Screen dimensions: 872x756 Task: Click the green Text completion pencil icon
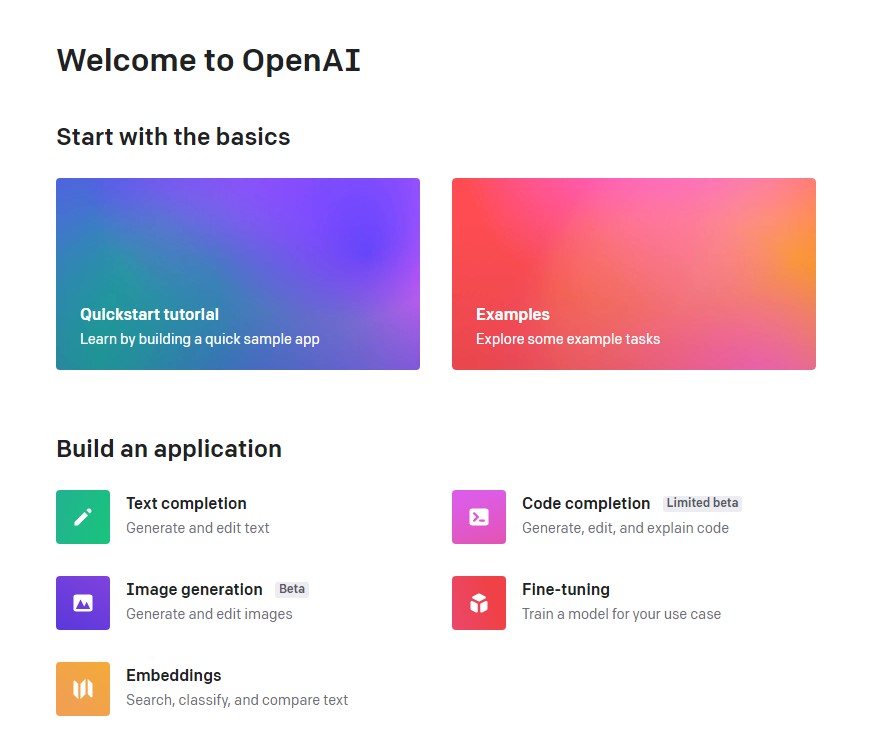click(83, 517)
